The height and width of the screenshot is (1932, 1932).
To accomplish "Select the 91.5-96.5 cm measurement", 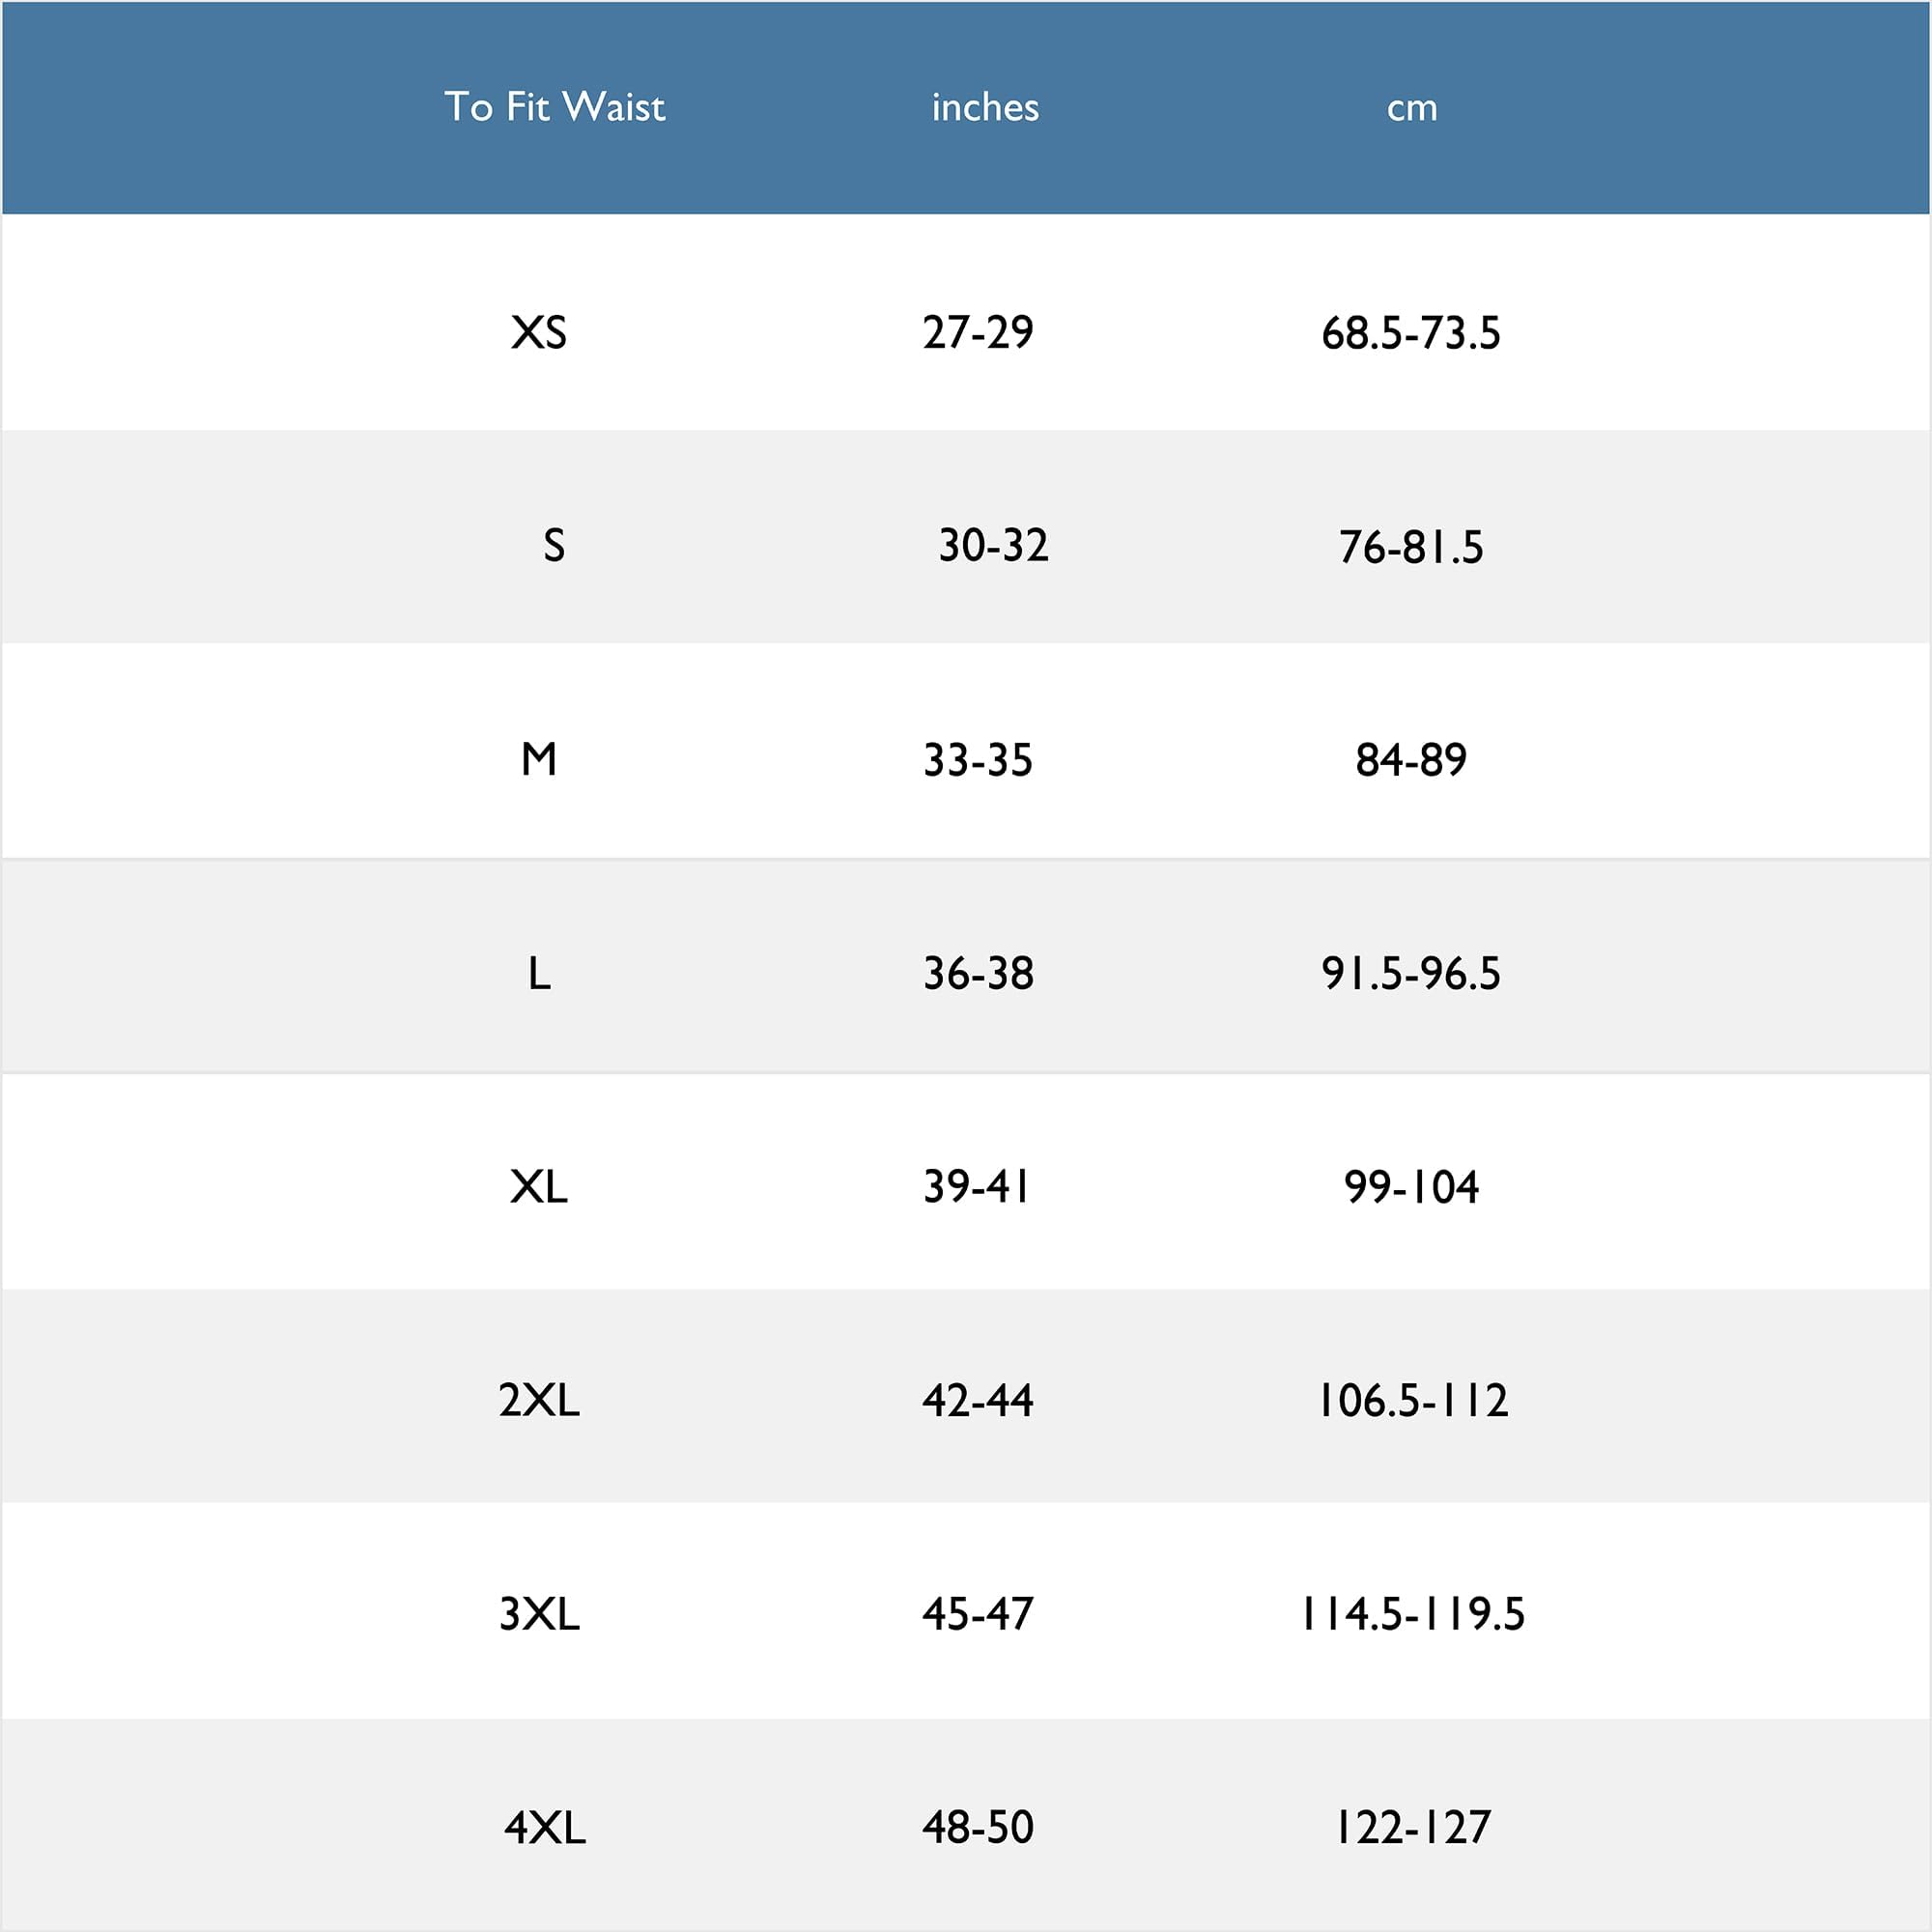I will click(x=1411, y=974).
